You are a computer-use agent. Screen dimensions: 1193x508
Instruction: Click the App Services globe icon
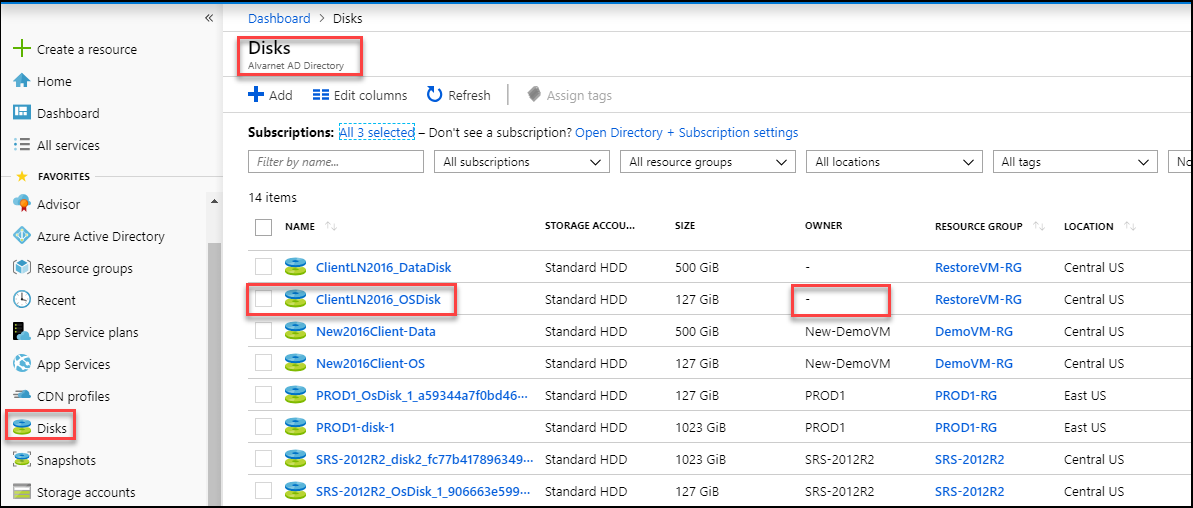(x=22, y=364)
